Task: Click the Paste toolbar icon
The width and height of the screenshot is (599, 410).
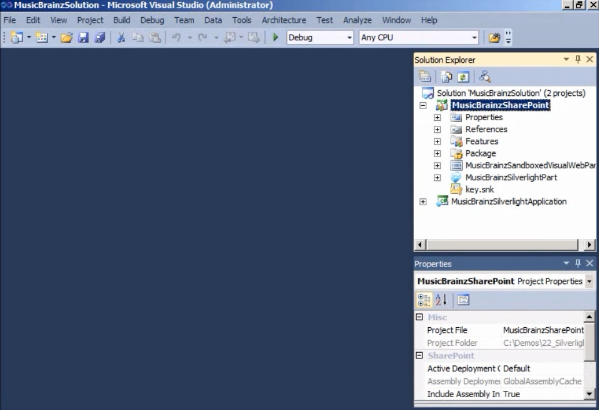Action: click(x=155, y=37)
